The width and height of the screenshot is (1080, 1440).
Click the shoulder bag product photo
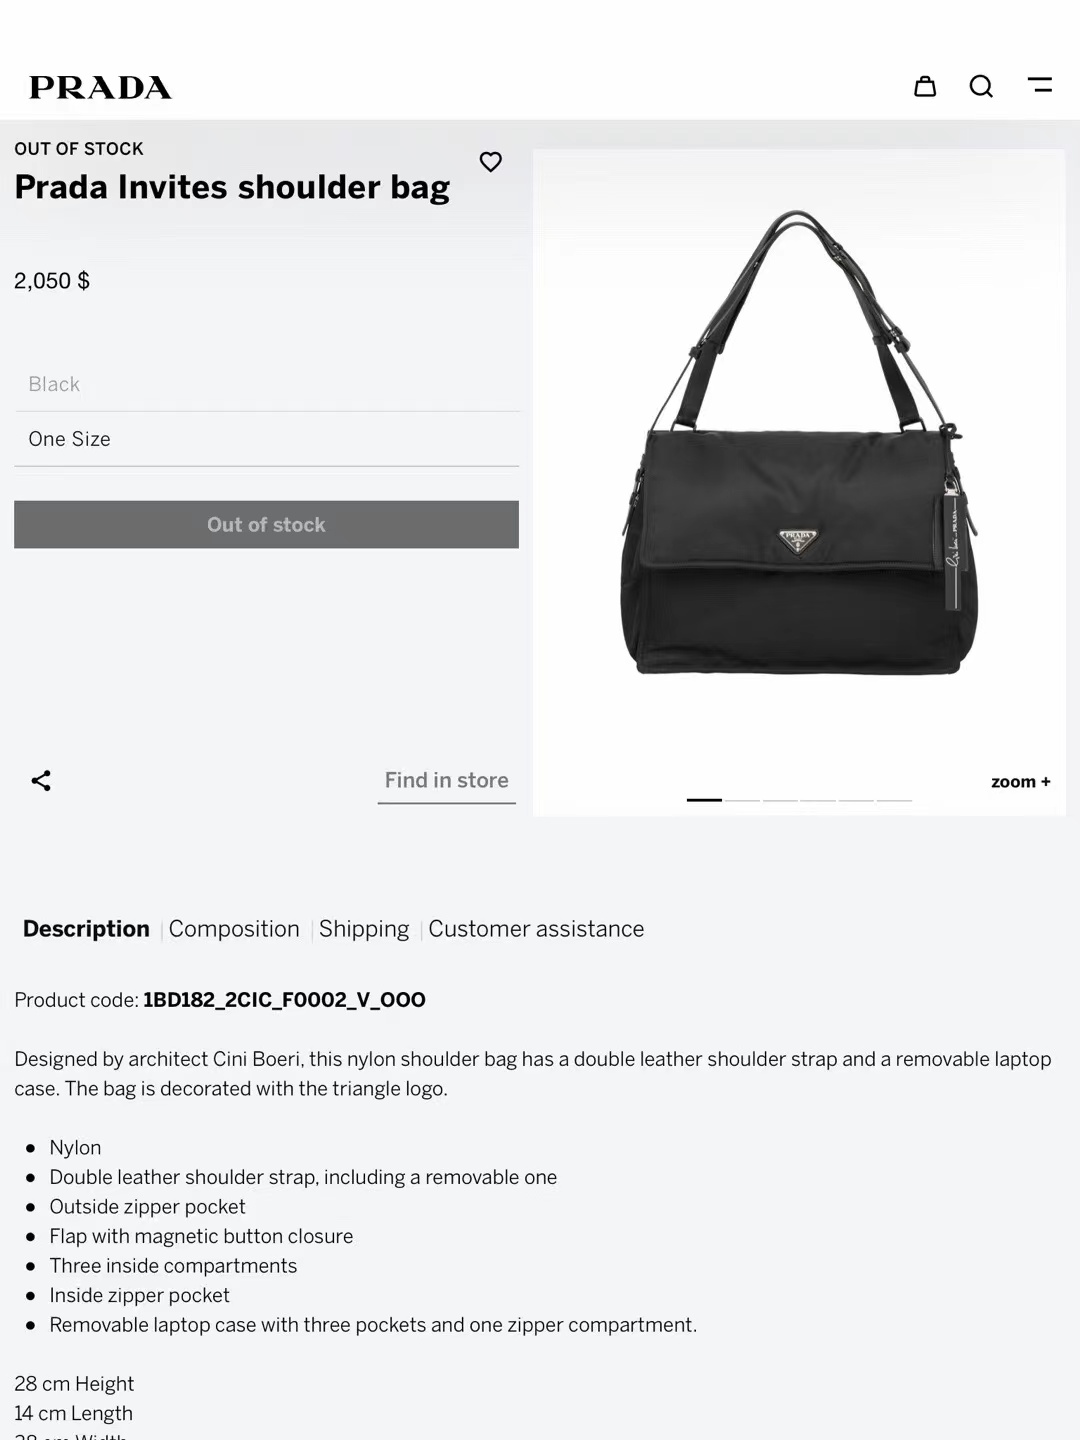click(798, 450)
